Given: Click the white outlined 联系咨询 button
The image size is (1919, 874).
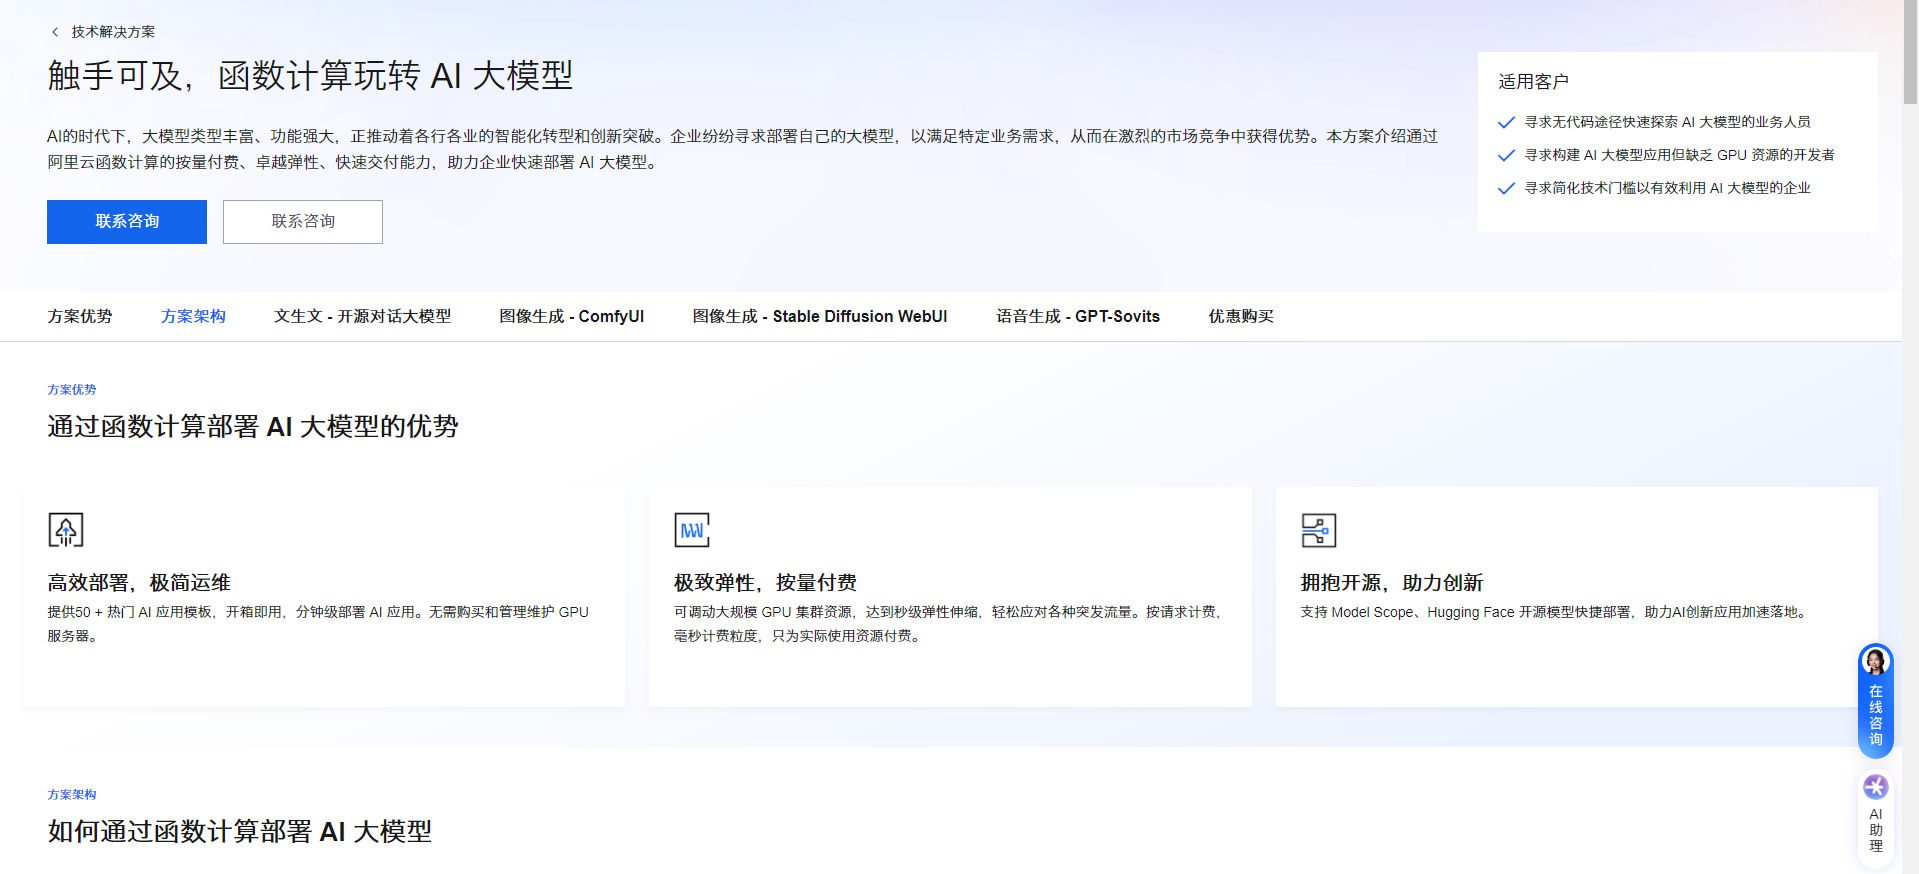Looking at the screenshot, I should tap(303, 222).
